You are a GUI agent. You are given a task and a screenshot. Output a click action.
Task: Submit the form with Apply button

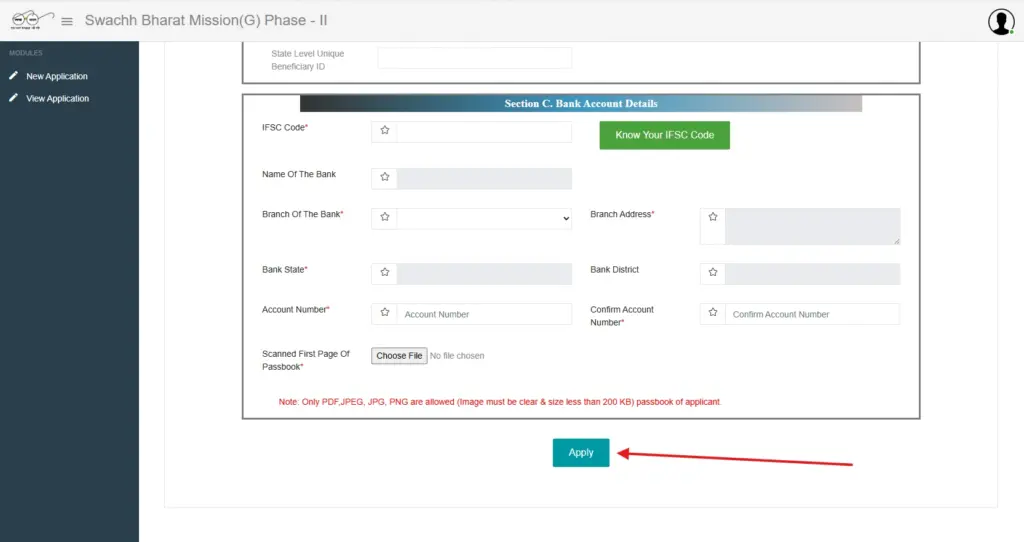581,453
